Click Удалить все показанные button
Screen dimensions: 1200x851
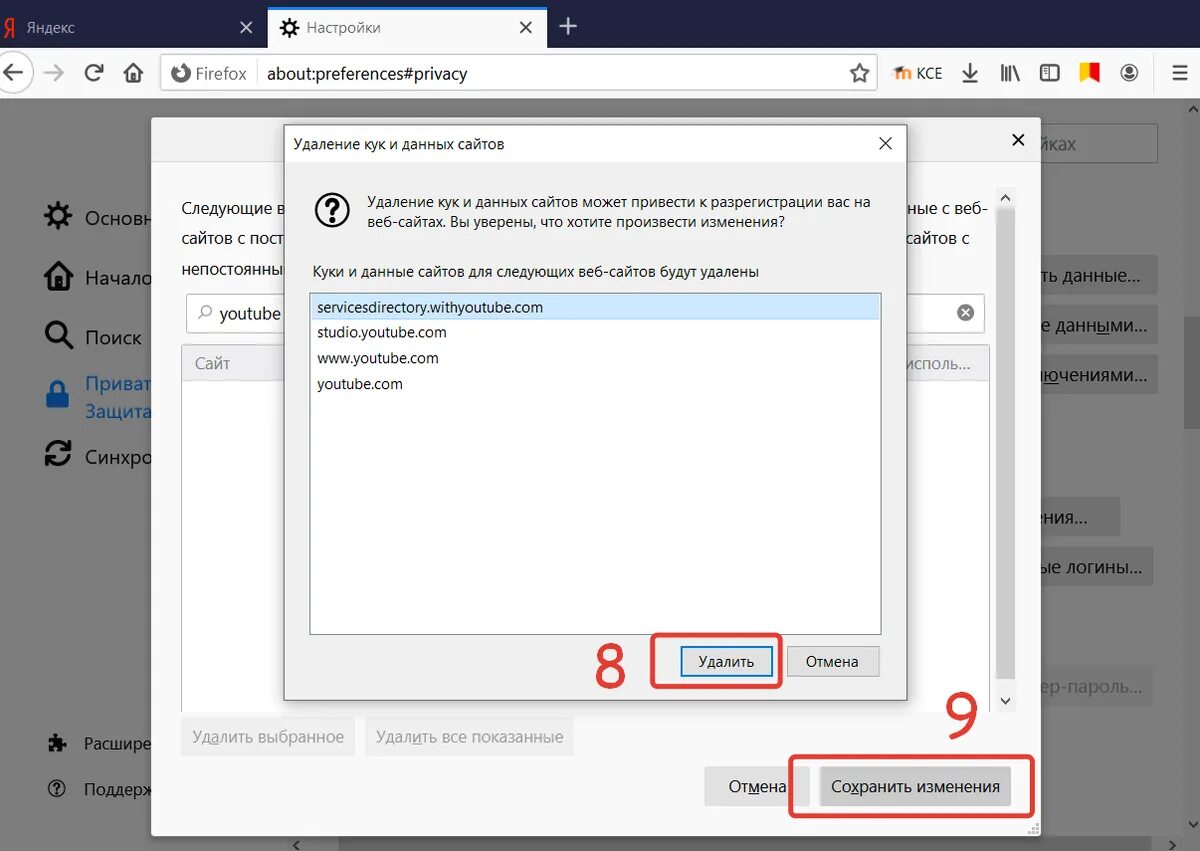coord(469,737)
